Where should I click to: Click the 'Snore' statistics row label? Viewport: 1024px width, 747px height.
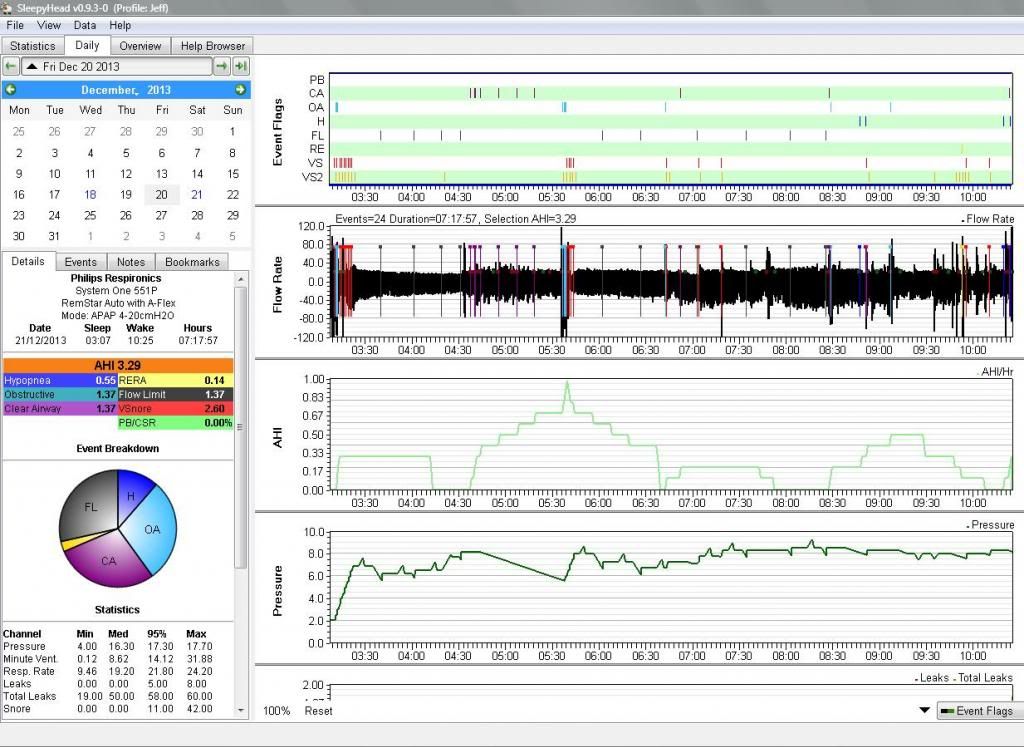pos(16,708)
